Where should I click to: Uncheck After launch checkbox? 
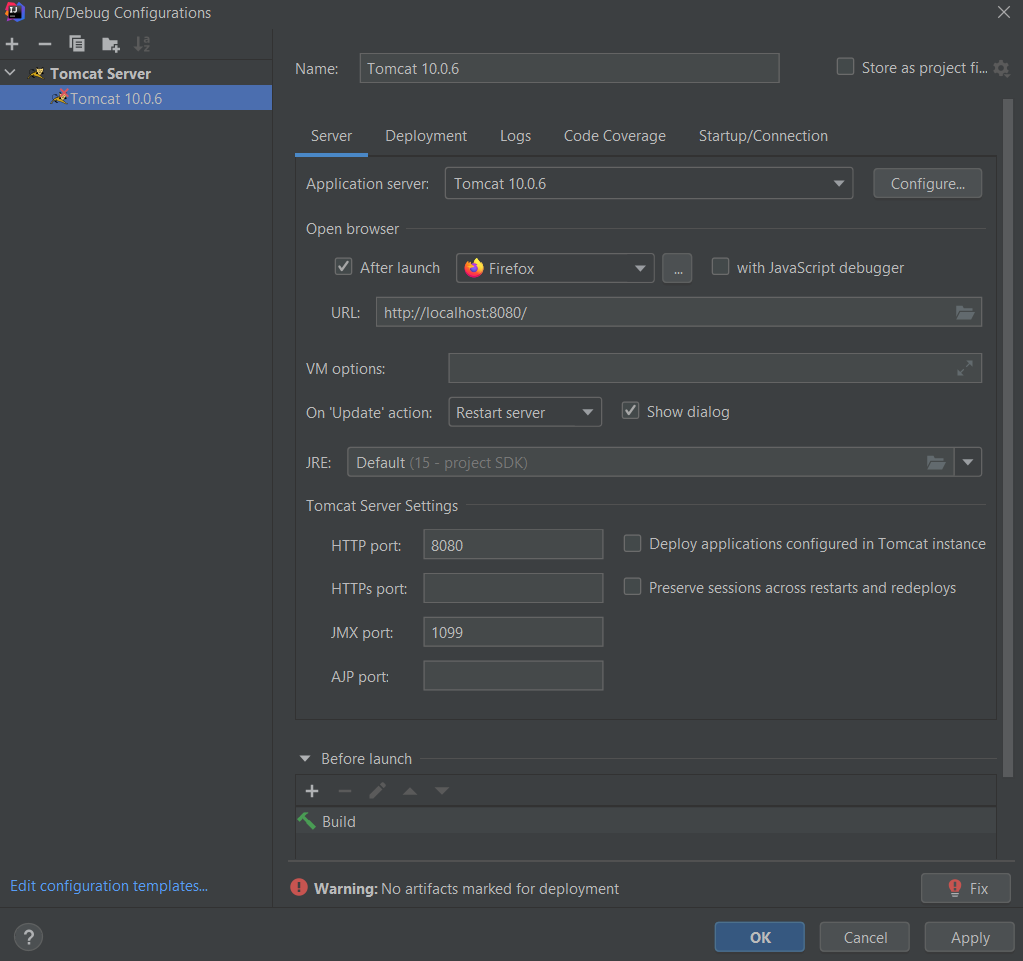[x=343, y=266]
